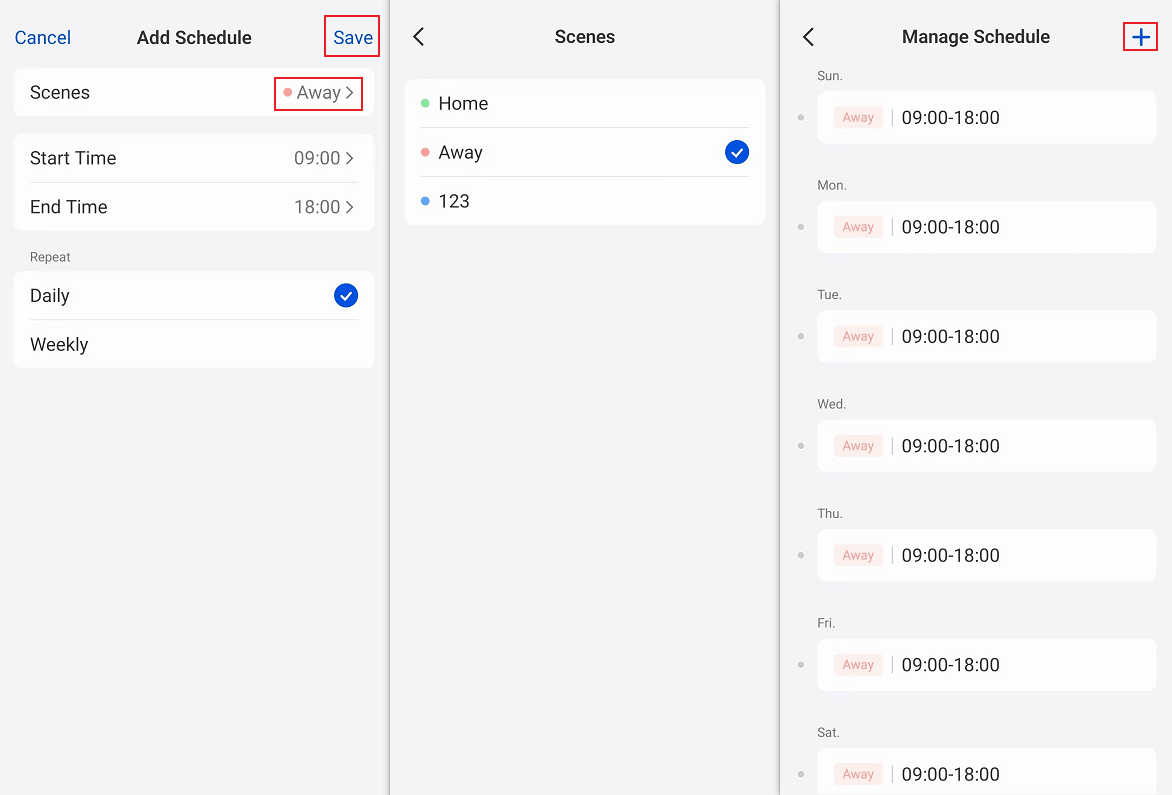The height and width of the screenshot is (795, 1172).
Task: Go back from the Manage Schedule screen
Action: coord(808,37)
